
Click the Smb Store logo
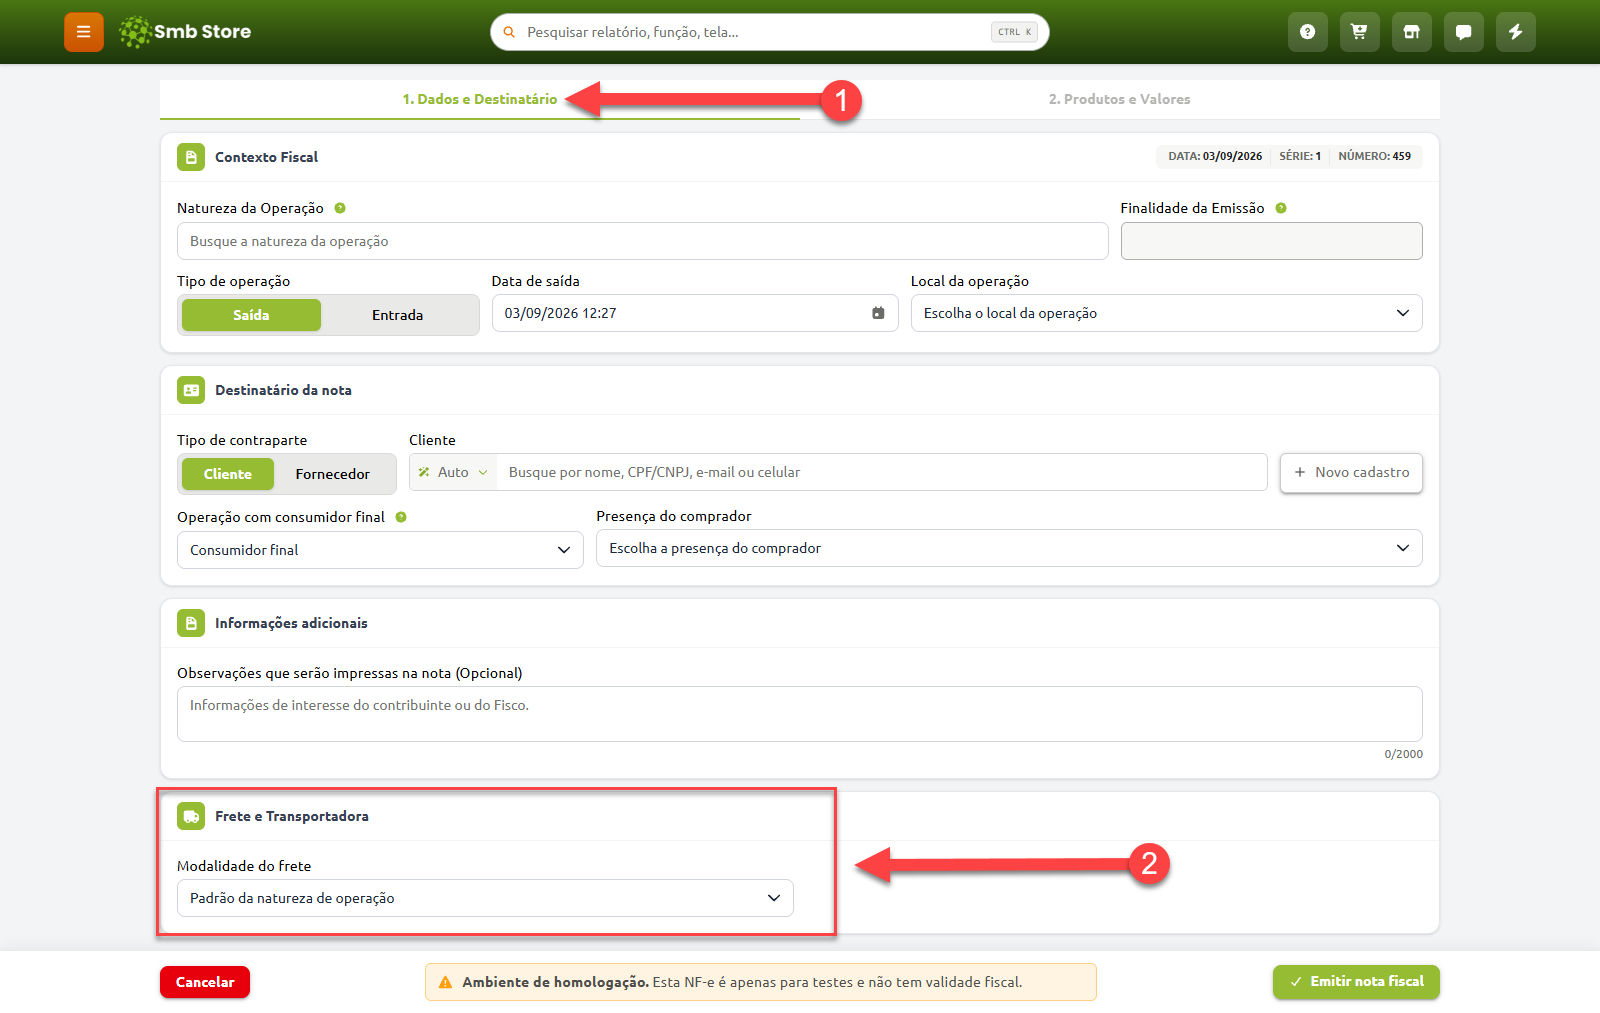click(185, 32)
